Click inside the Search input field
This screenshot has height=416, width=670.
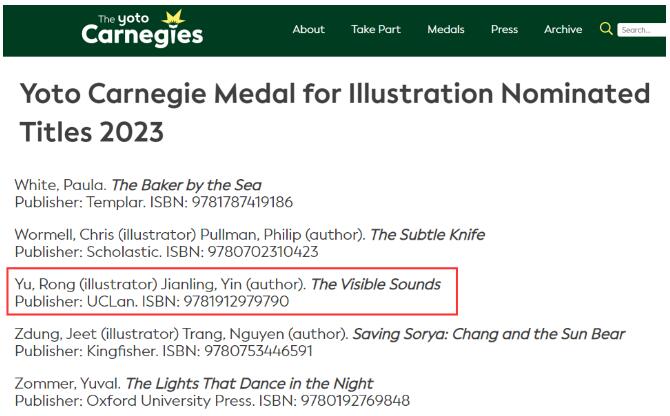coord(642,30)
